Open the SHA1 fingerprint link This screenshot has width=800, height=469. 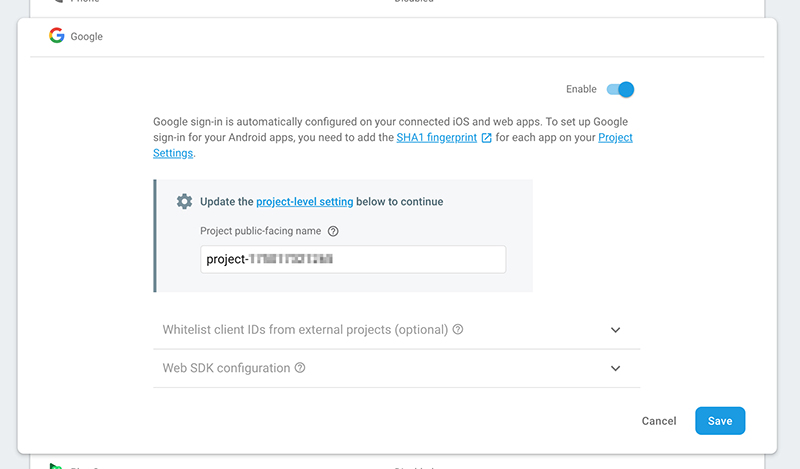click(437, 137)
